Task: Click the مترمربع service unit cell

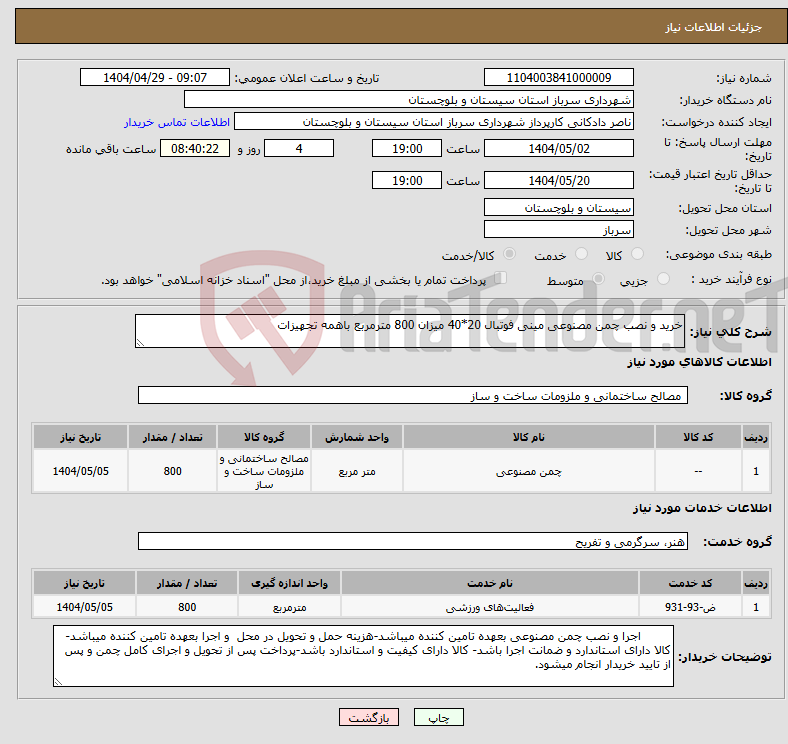Action: pyautogui.click(x=289, y=607)
